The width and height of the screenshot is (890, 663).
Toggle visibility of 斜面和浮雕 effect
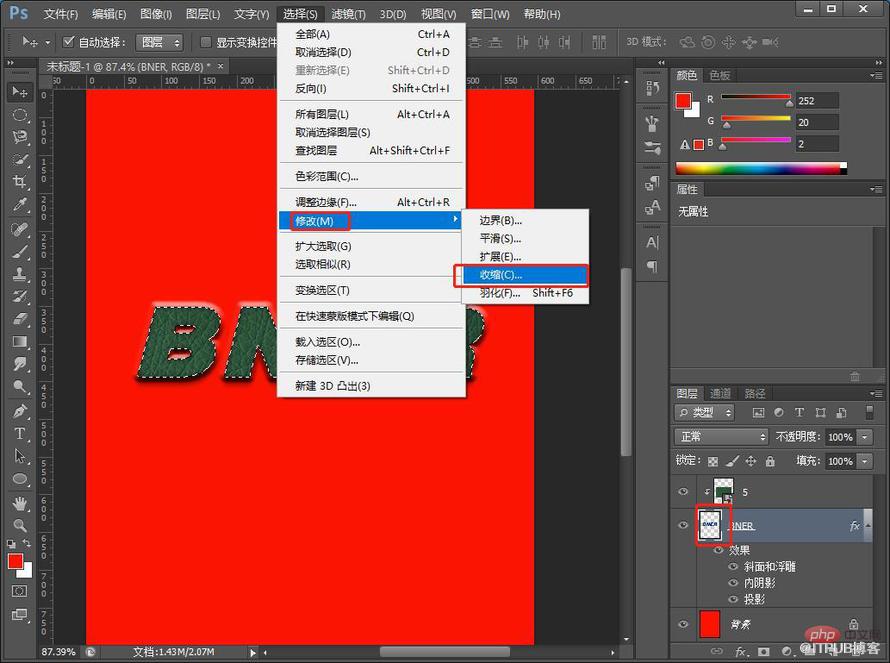tap(733, 567)
